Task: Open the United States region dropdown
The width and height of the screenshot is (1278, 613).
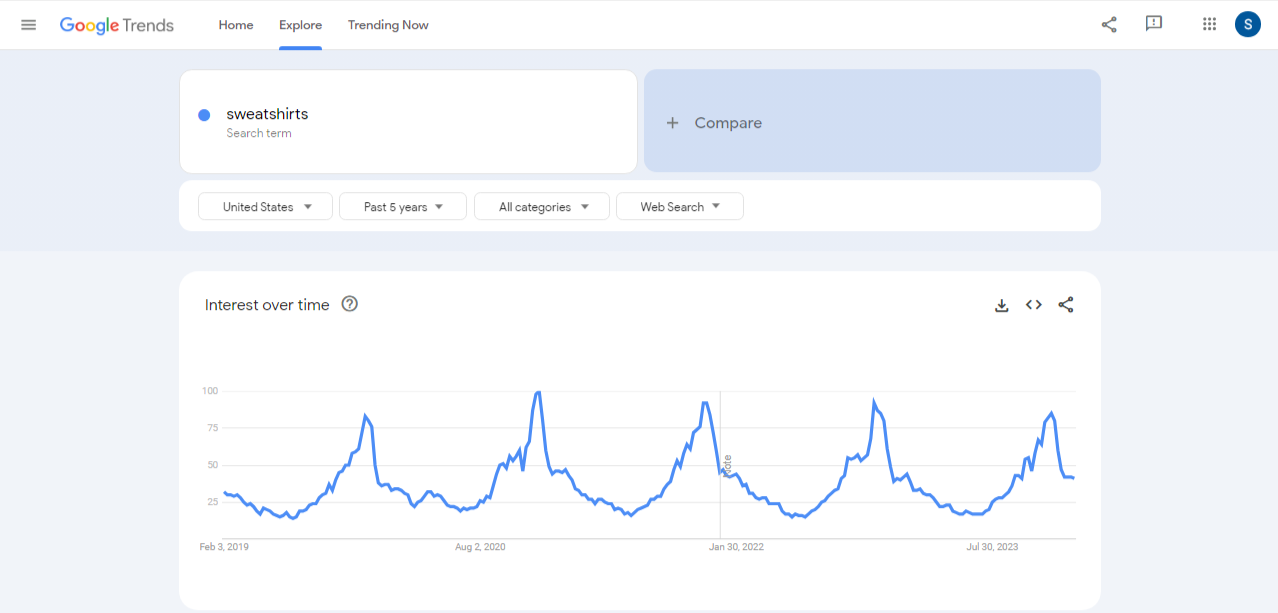Action: pos(265,206)
